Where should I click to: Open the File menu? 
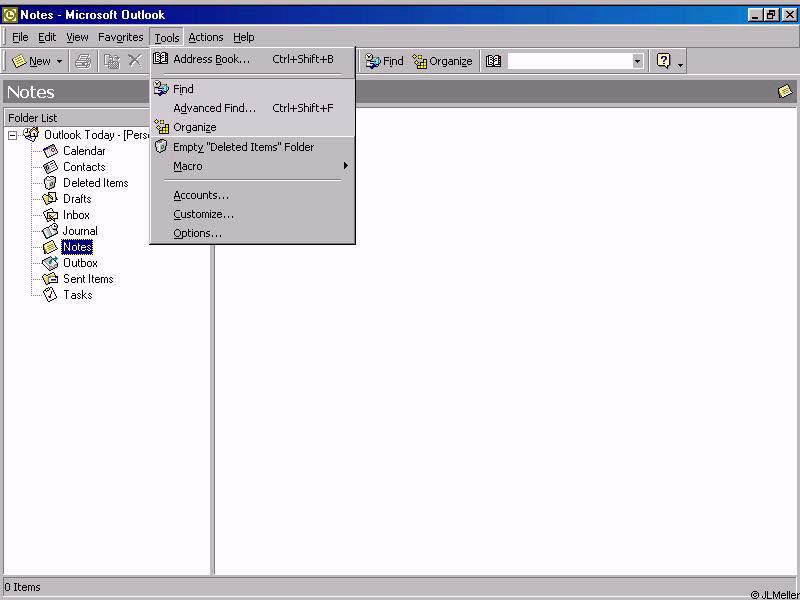20,37
